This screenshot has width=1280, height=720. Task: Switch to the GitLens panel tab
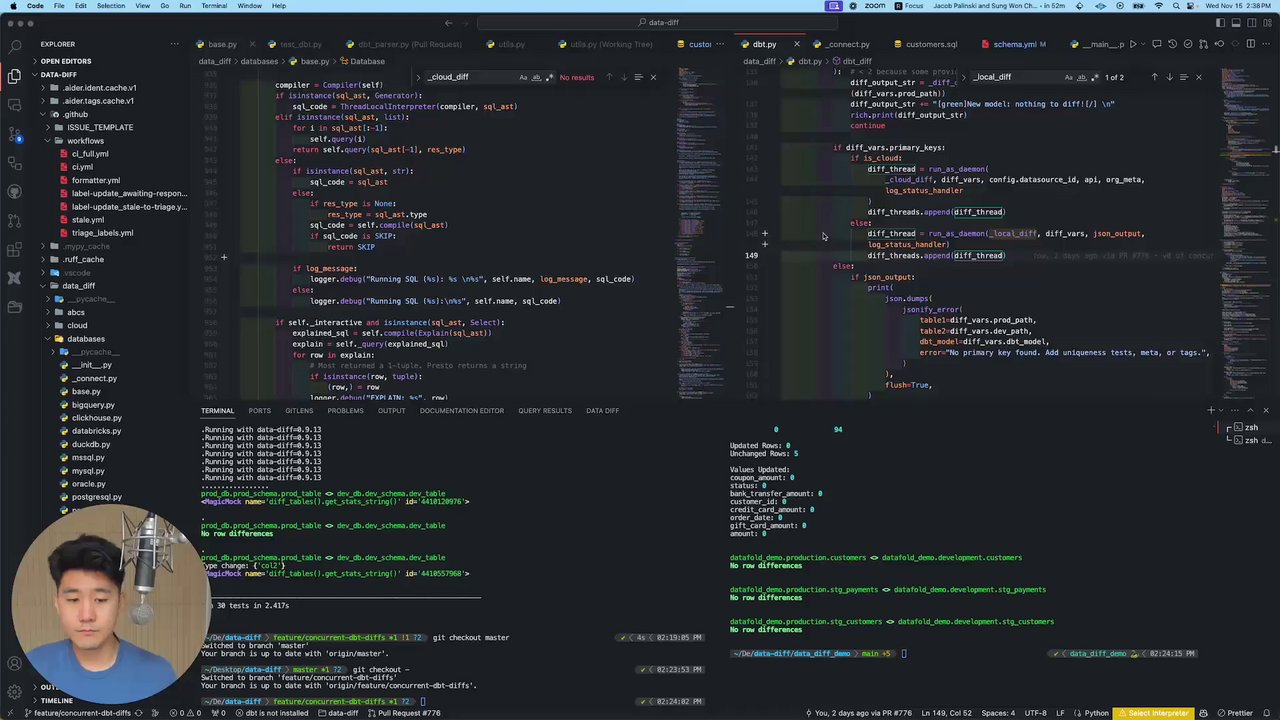click(x=299, y=410)
